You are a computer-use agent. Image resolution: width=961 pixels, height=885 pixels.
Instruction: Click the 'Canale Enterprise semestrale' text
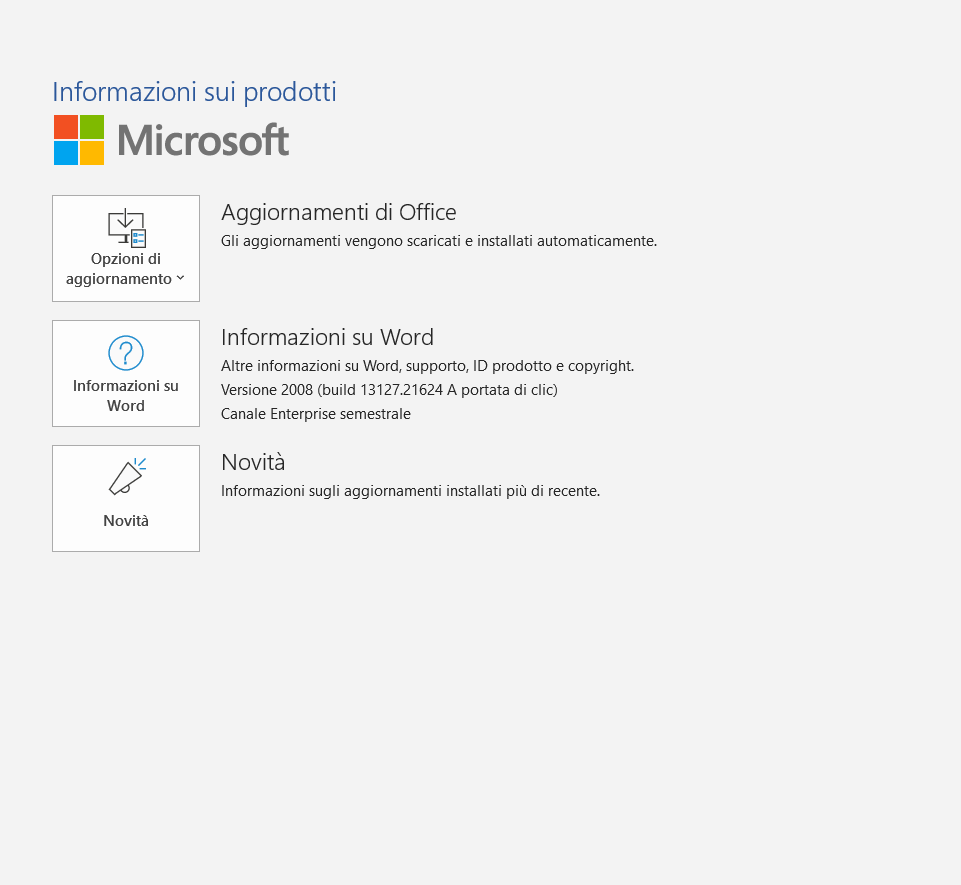316,414
